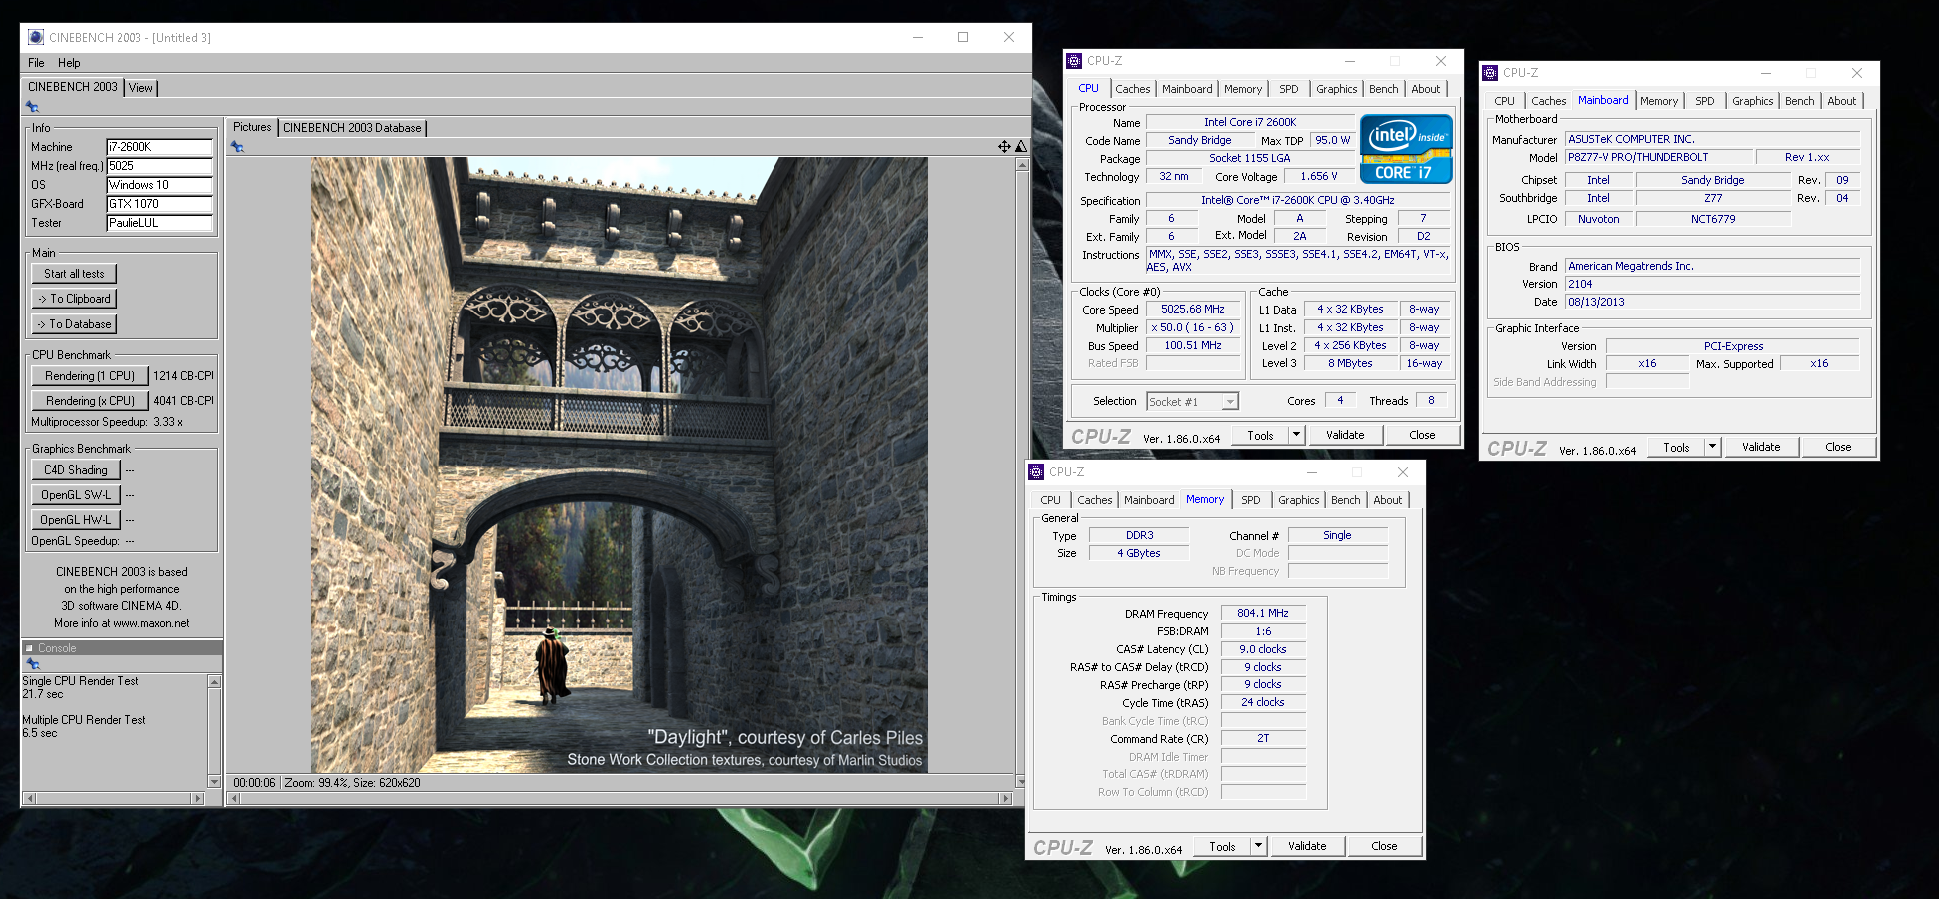Open the CINEBENCH 2003 Database tab
The height and width of the screenshot is (899, 1939).
[352, 128]
